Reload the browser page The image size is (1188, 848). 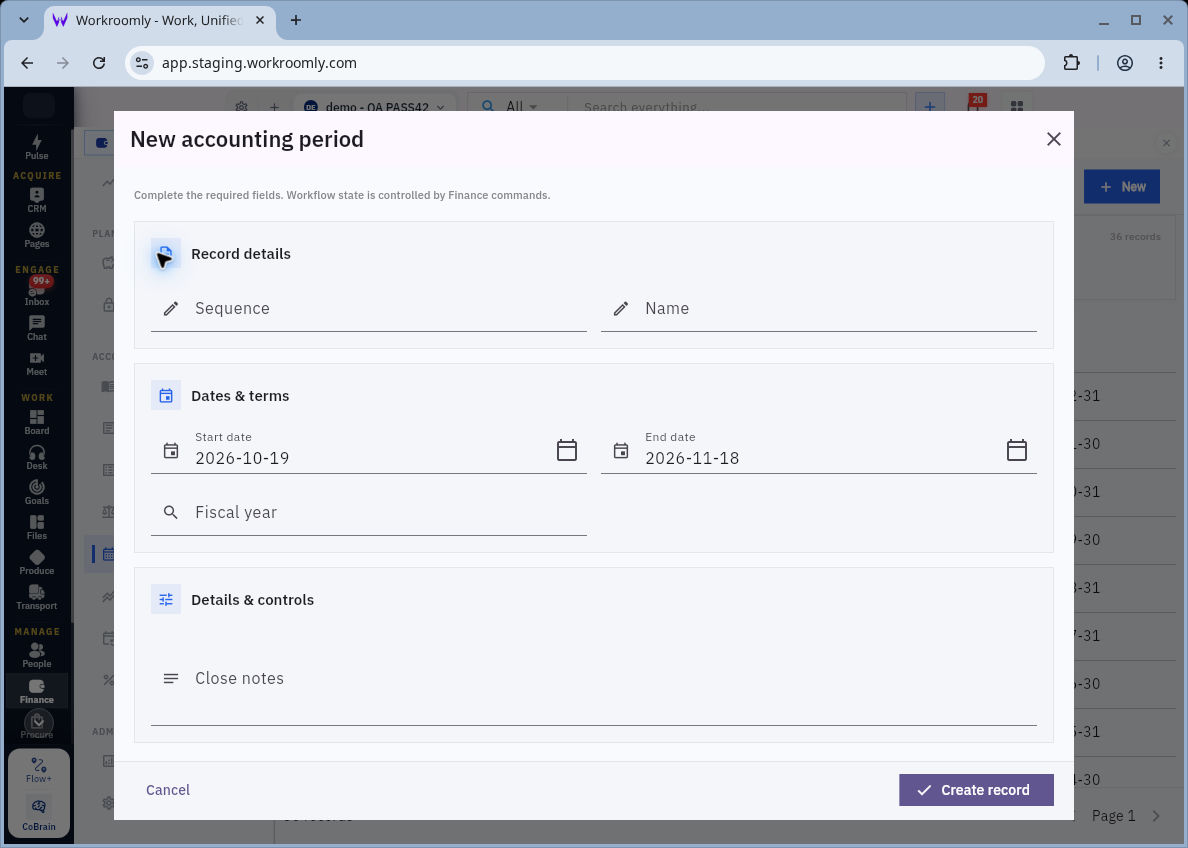tap(98, 63)
